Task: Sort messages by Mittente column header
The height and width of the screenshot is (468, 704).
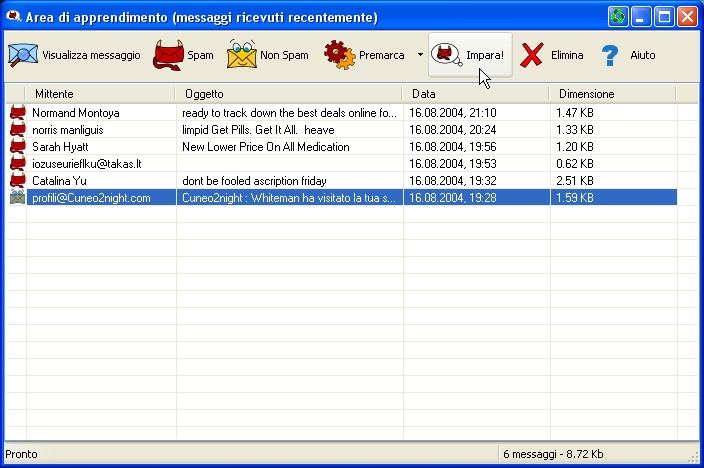Action: pyautogui.click(x=100, y=94)
